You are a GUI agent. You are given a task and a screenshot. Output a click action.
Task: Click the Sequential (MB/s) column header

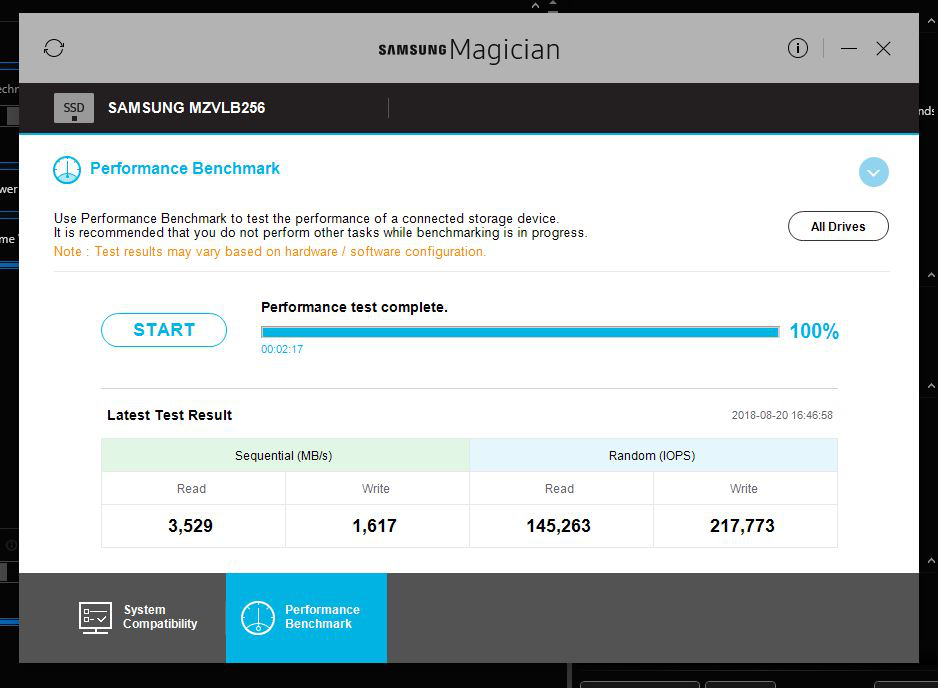coord(285,455)
